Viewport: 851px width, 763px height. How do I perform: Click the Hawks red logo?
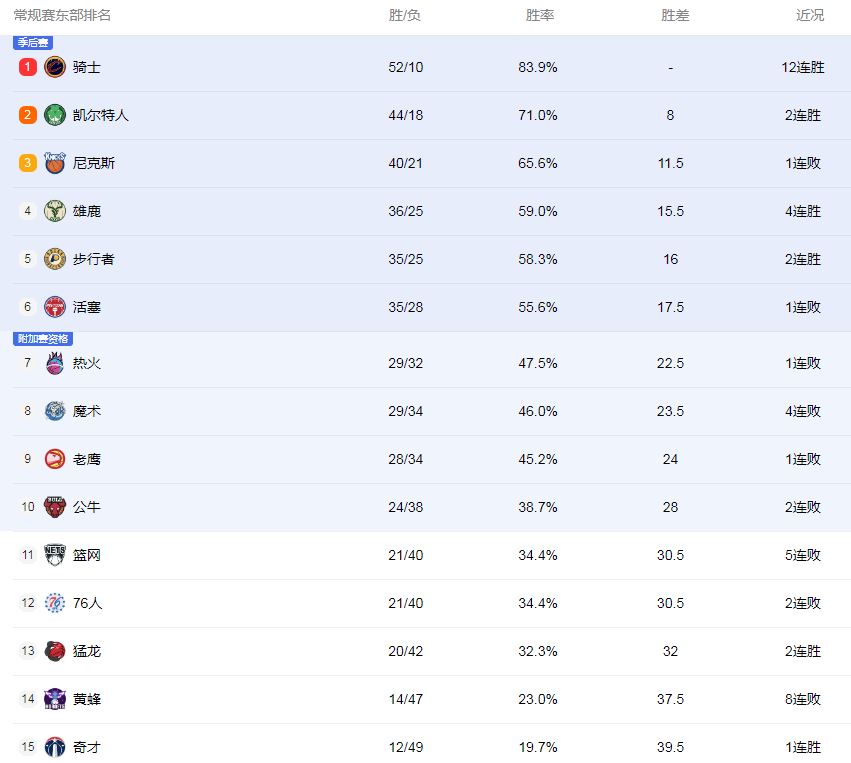[55, 459]
